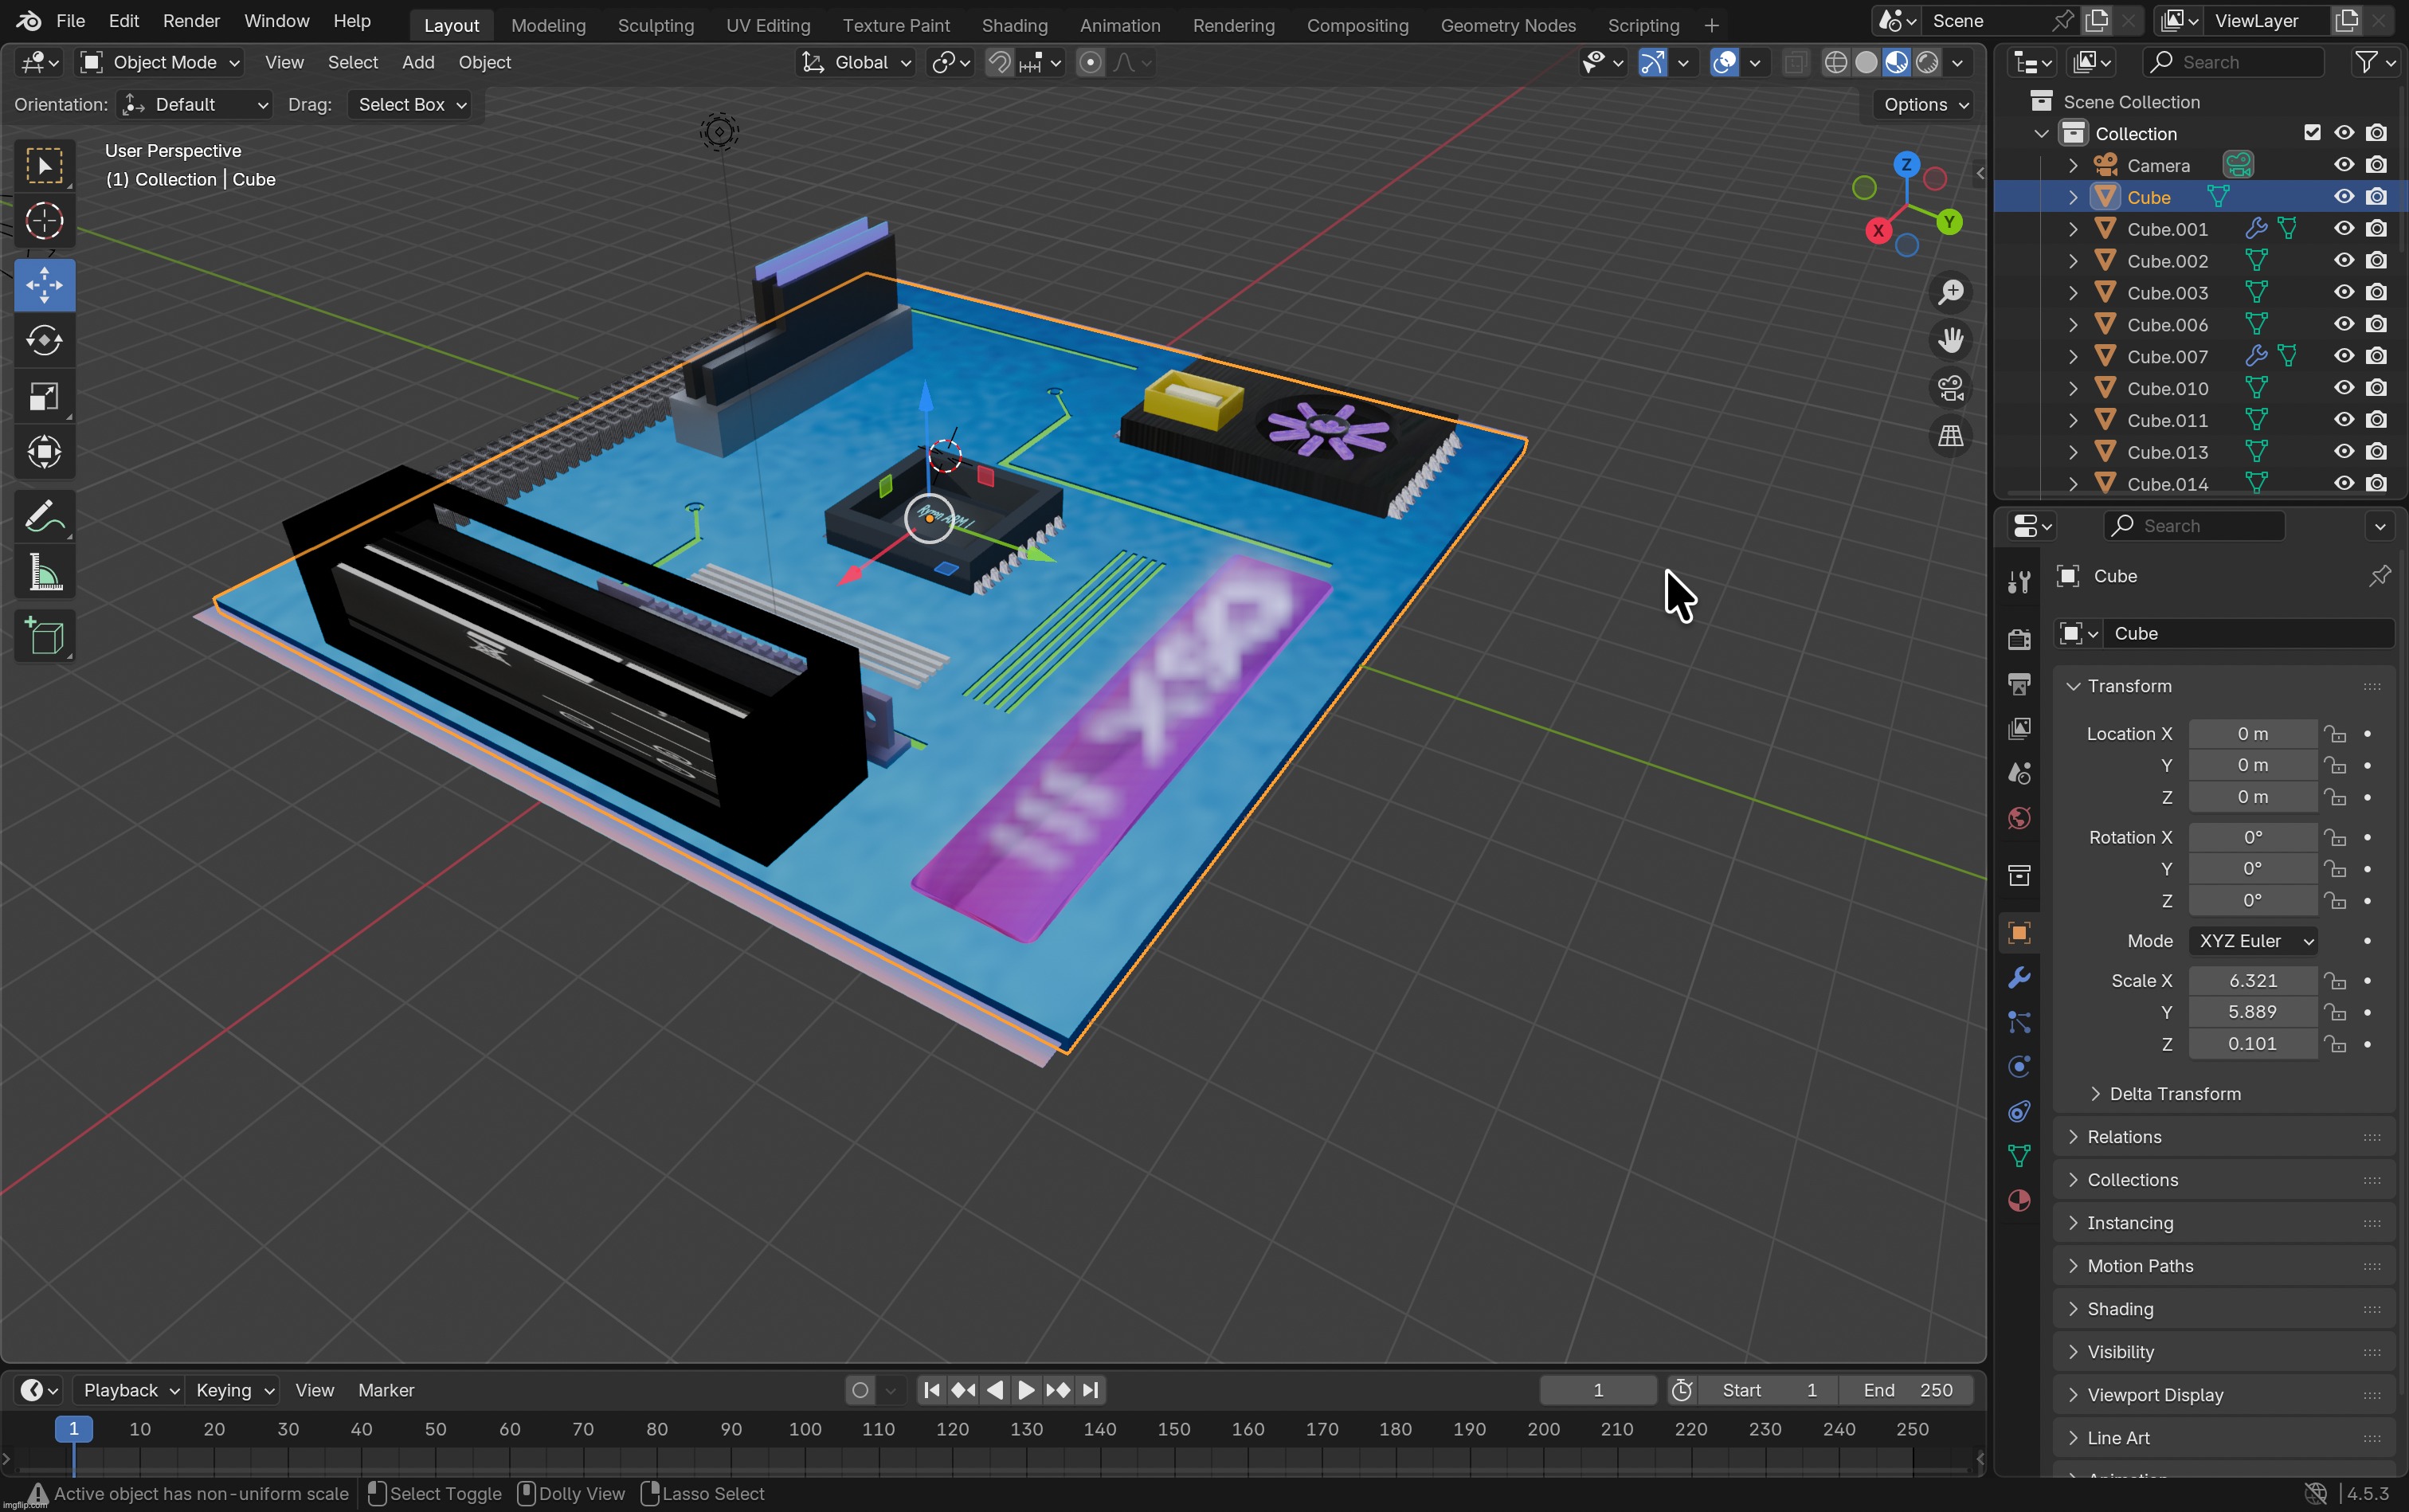The image size is (2409, 1512).
Task: Select the Measure tool
Action: 44,574
